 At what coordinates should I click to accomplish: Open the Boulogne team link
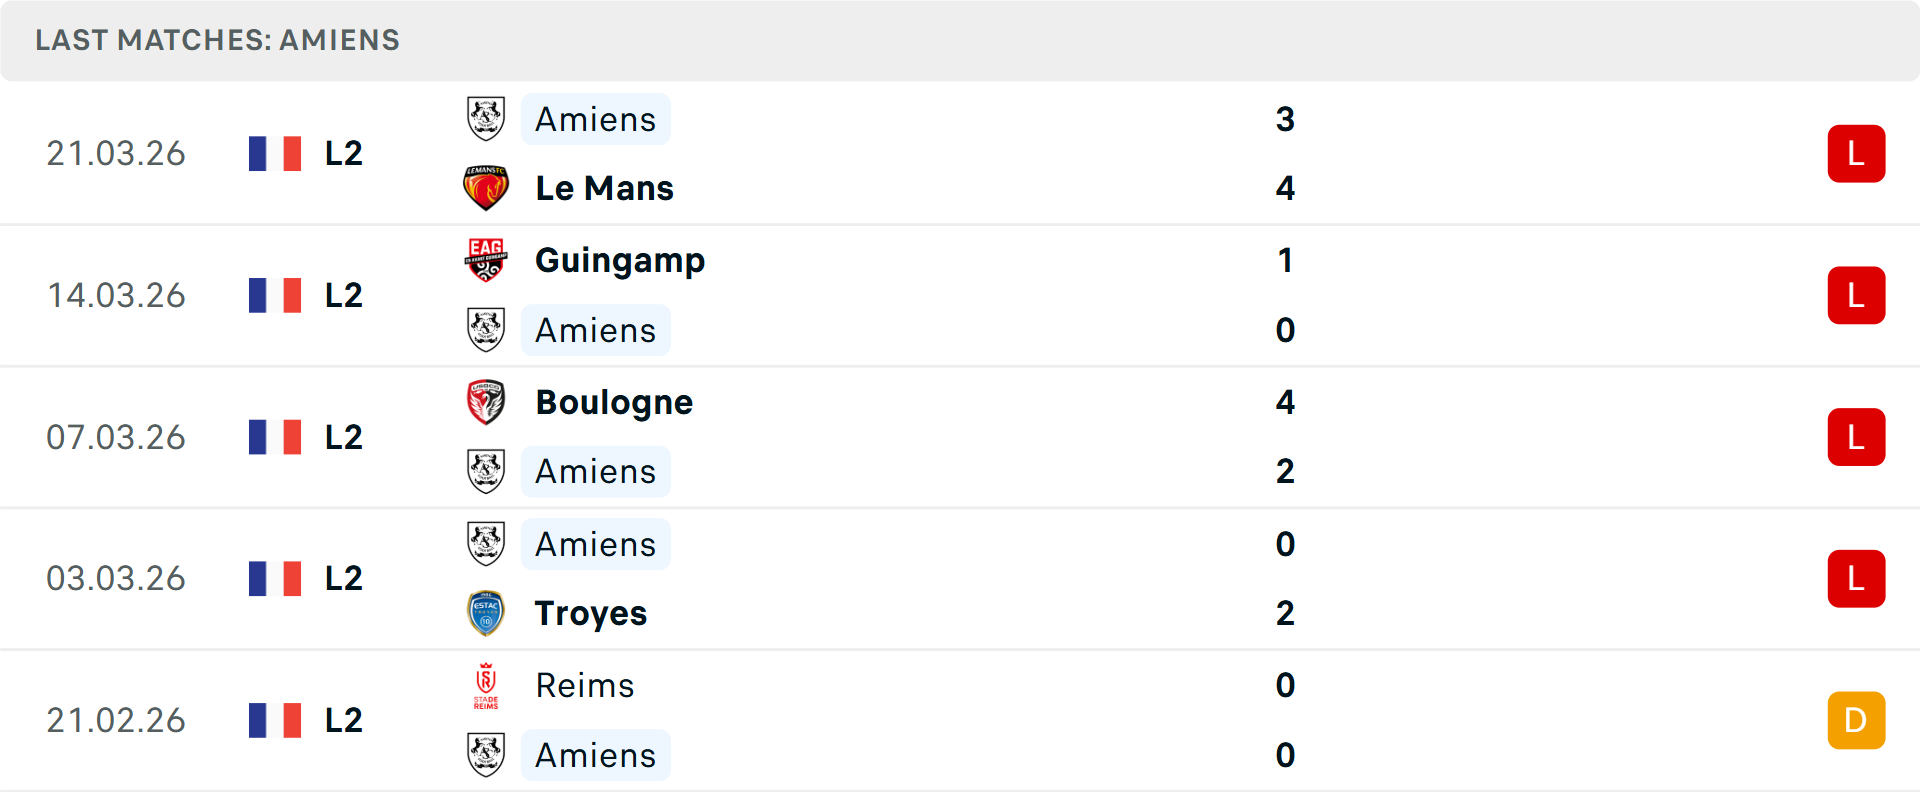click(614, 402)
